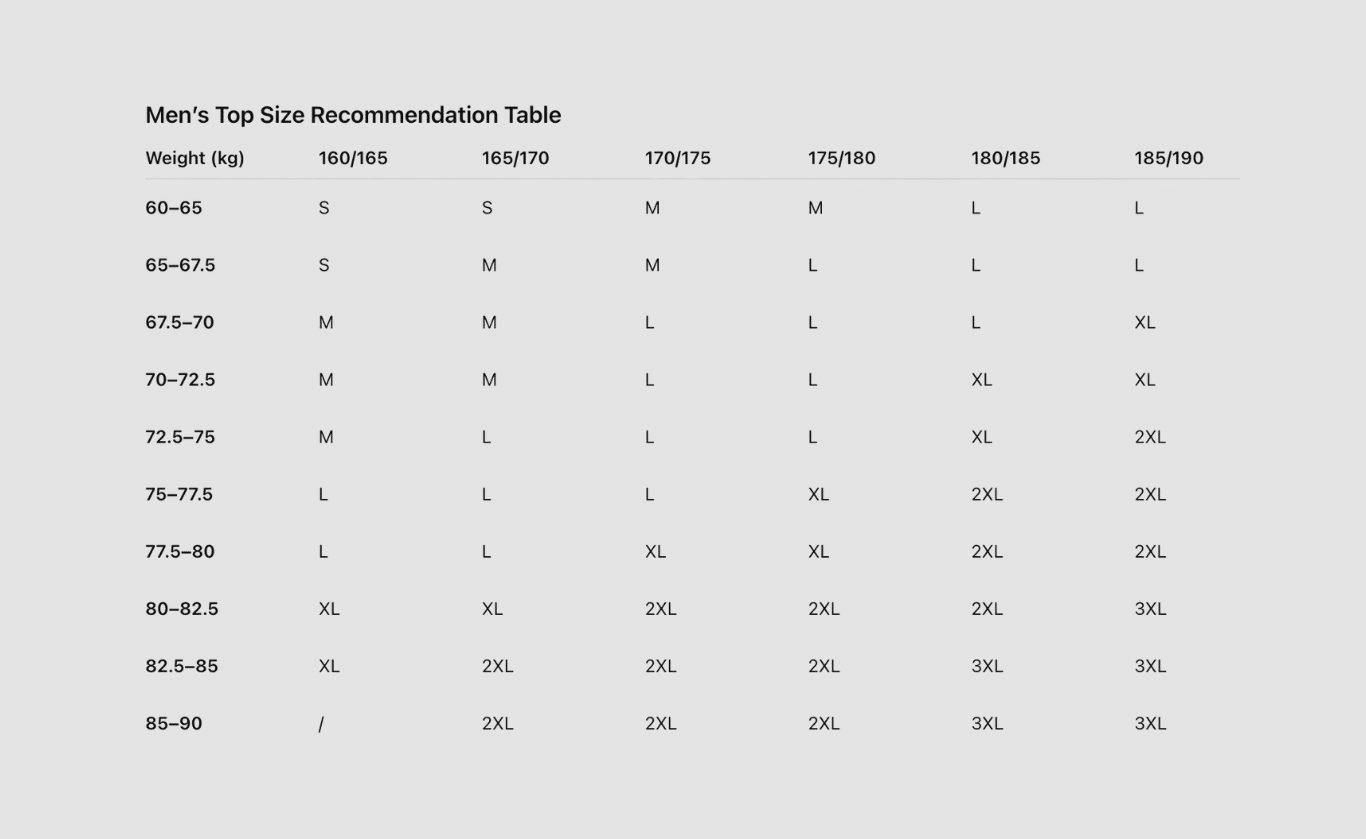The height and width of the screenshot is (839, 1366).
Task: Select the Weight (kg) column header
Action: (195, 158)
